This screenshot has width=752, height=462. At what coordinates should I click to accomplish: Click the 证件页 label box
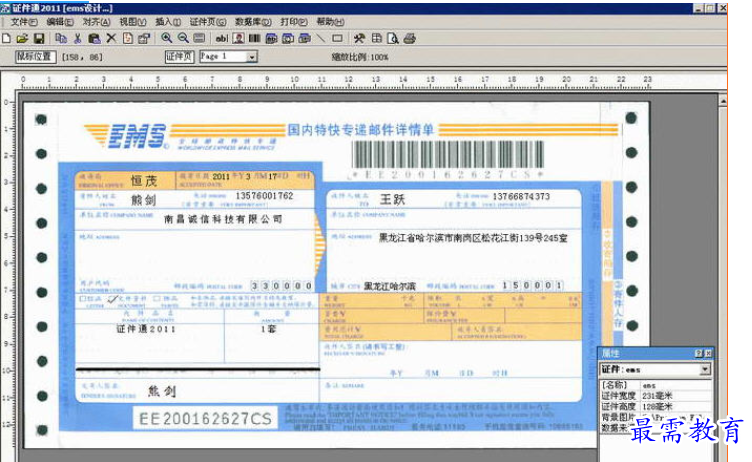pos(179,57)
